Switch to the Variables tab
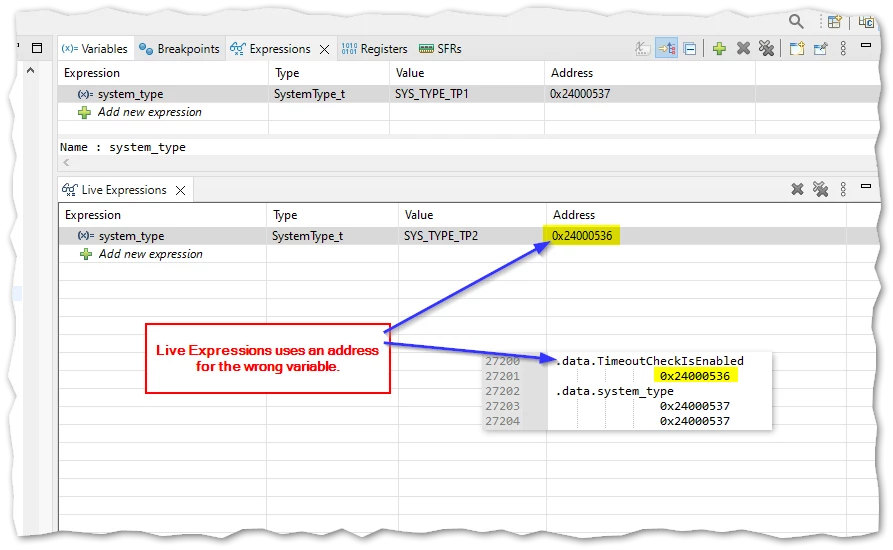The image size is (893, 550). [95, 49]
